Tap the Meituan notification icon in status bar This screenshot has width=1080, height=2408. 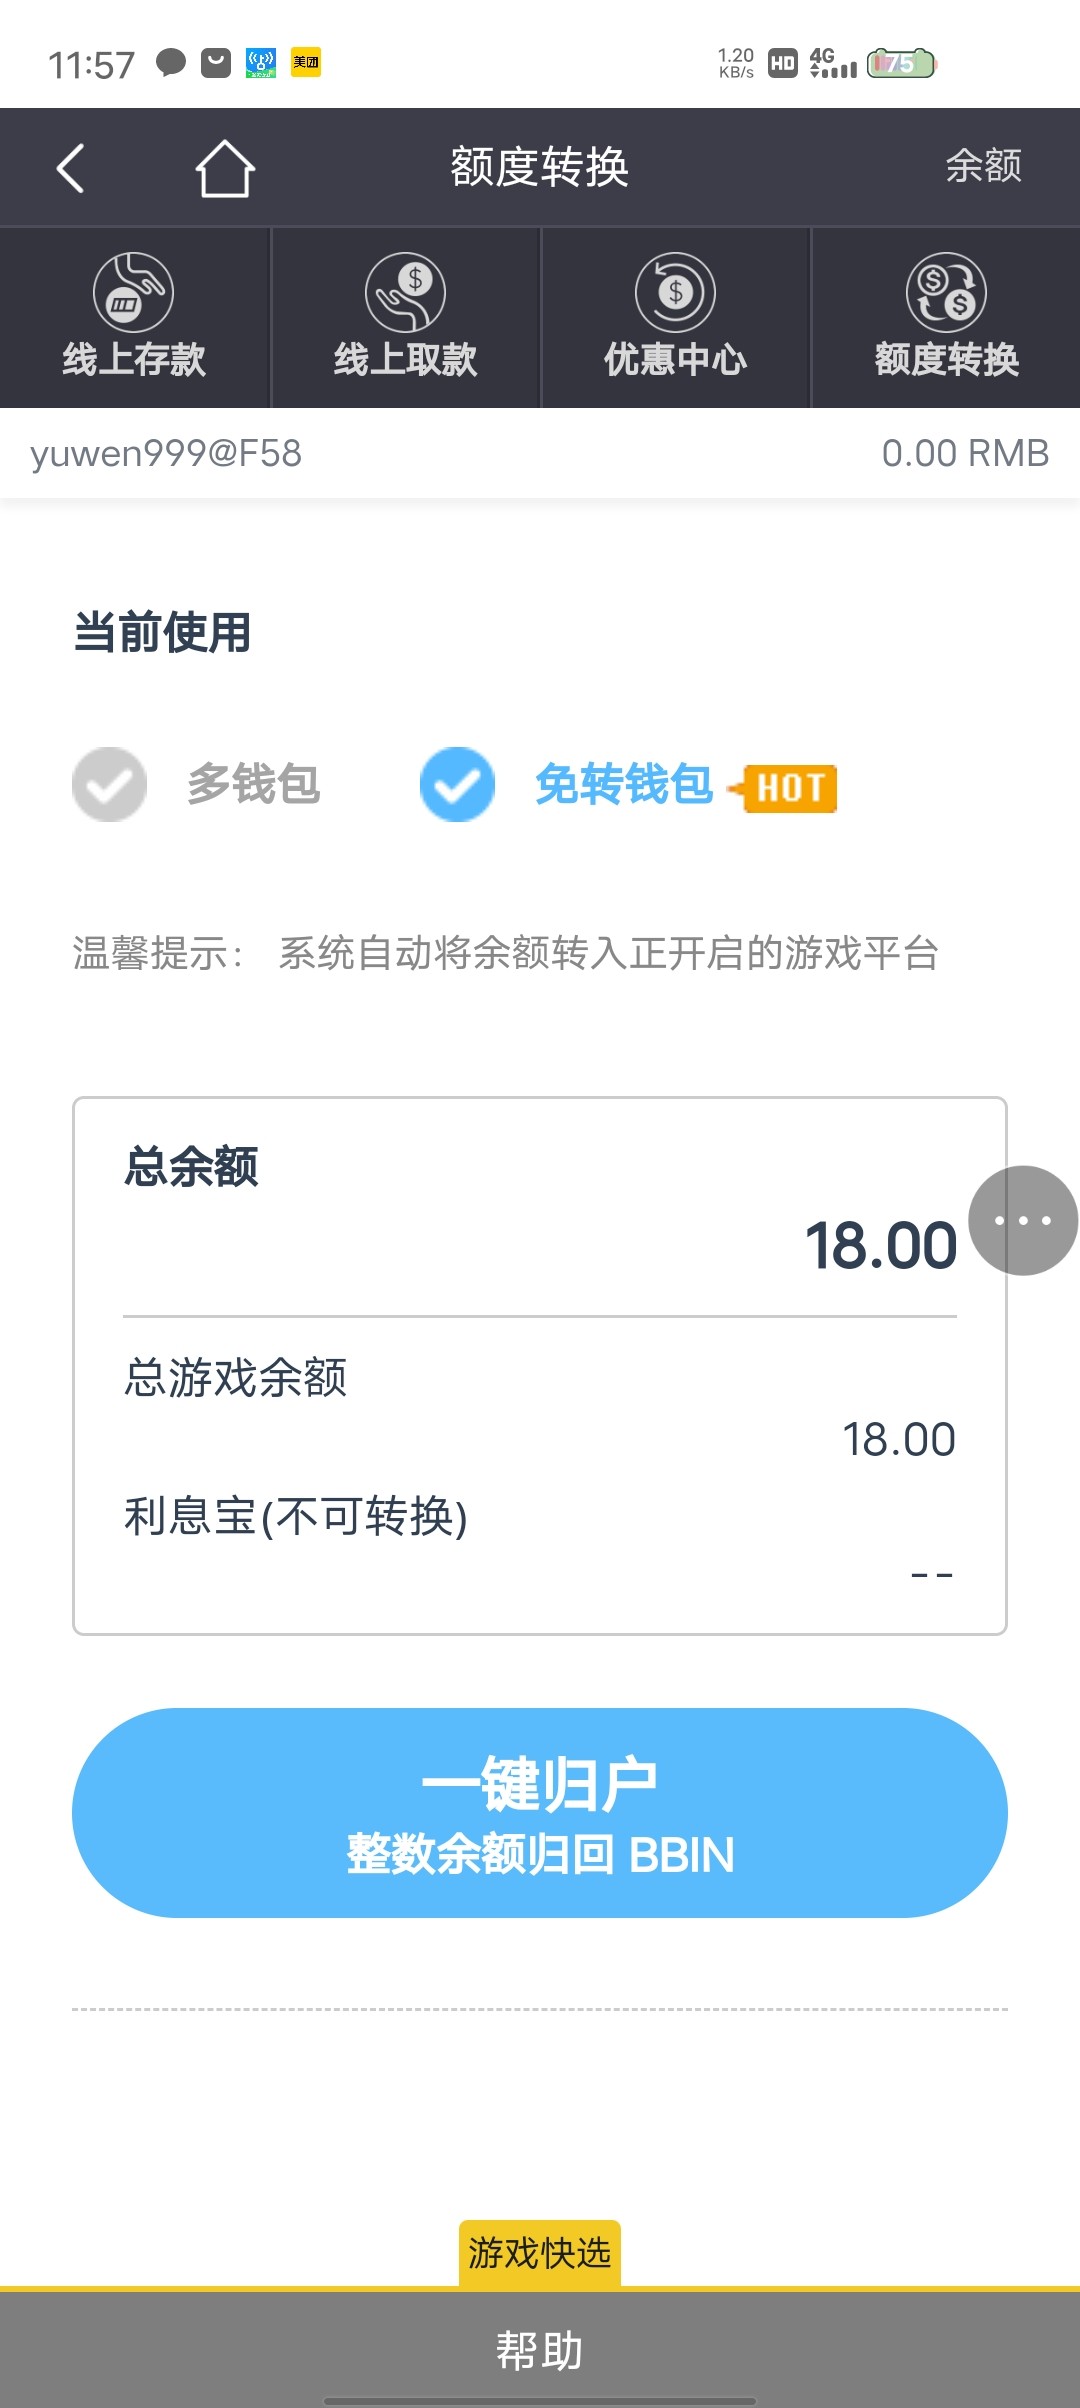[x=306, y=63]
